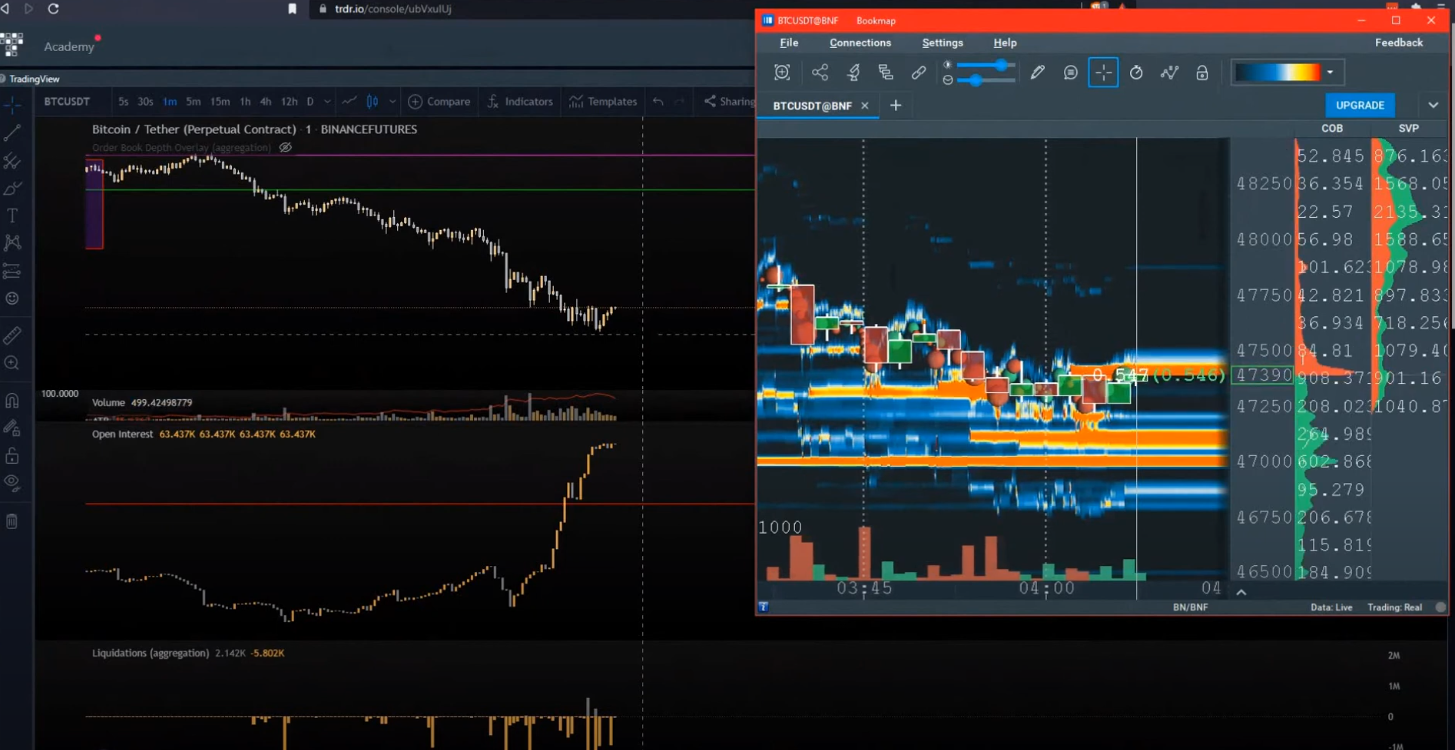Click undo arrow in chart toolbar
The image size is (1455, 750).
658,101
